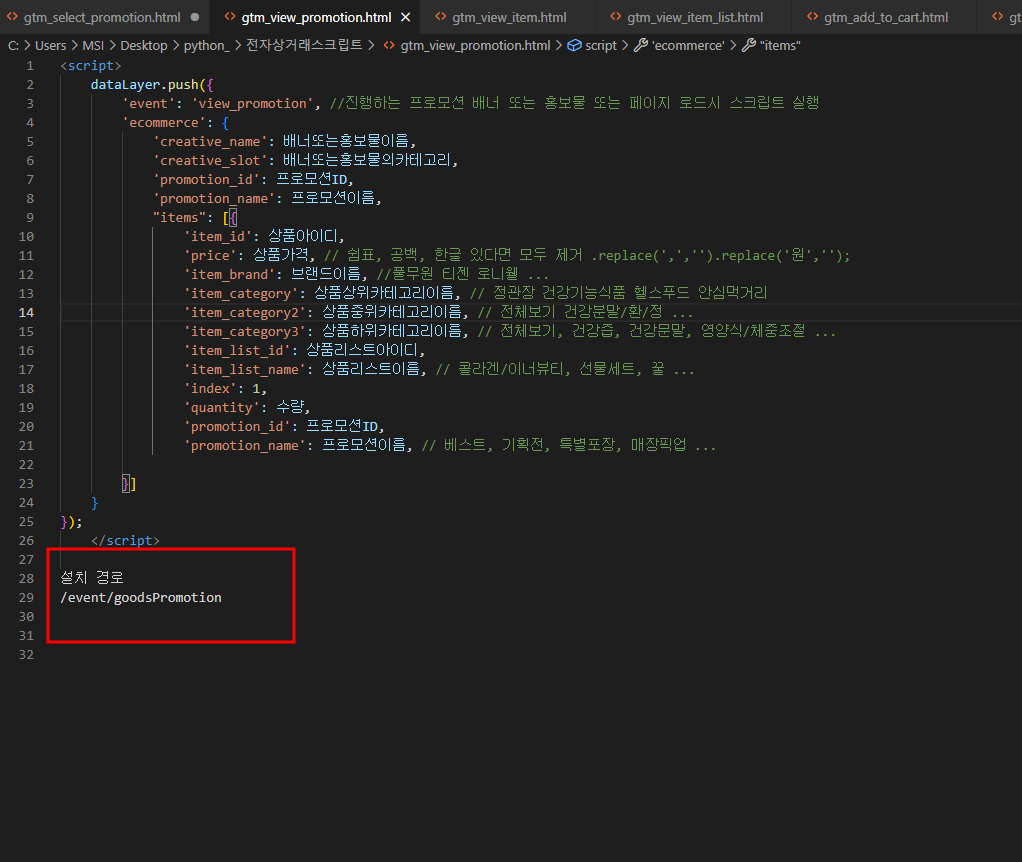Open the python_ breadcrumb
The image size is (1022, 862).
tap(207, 46)
